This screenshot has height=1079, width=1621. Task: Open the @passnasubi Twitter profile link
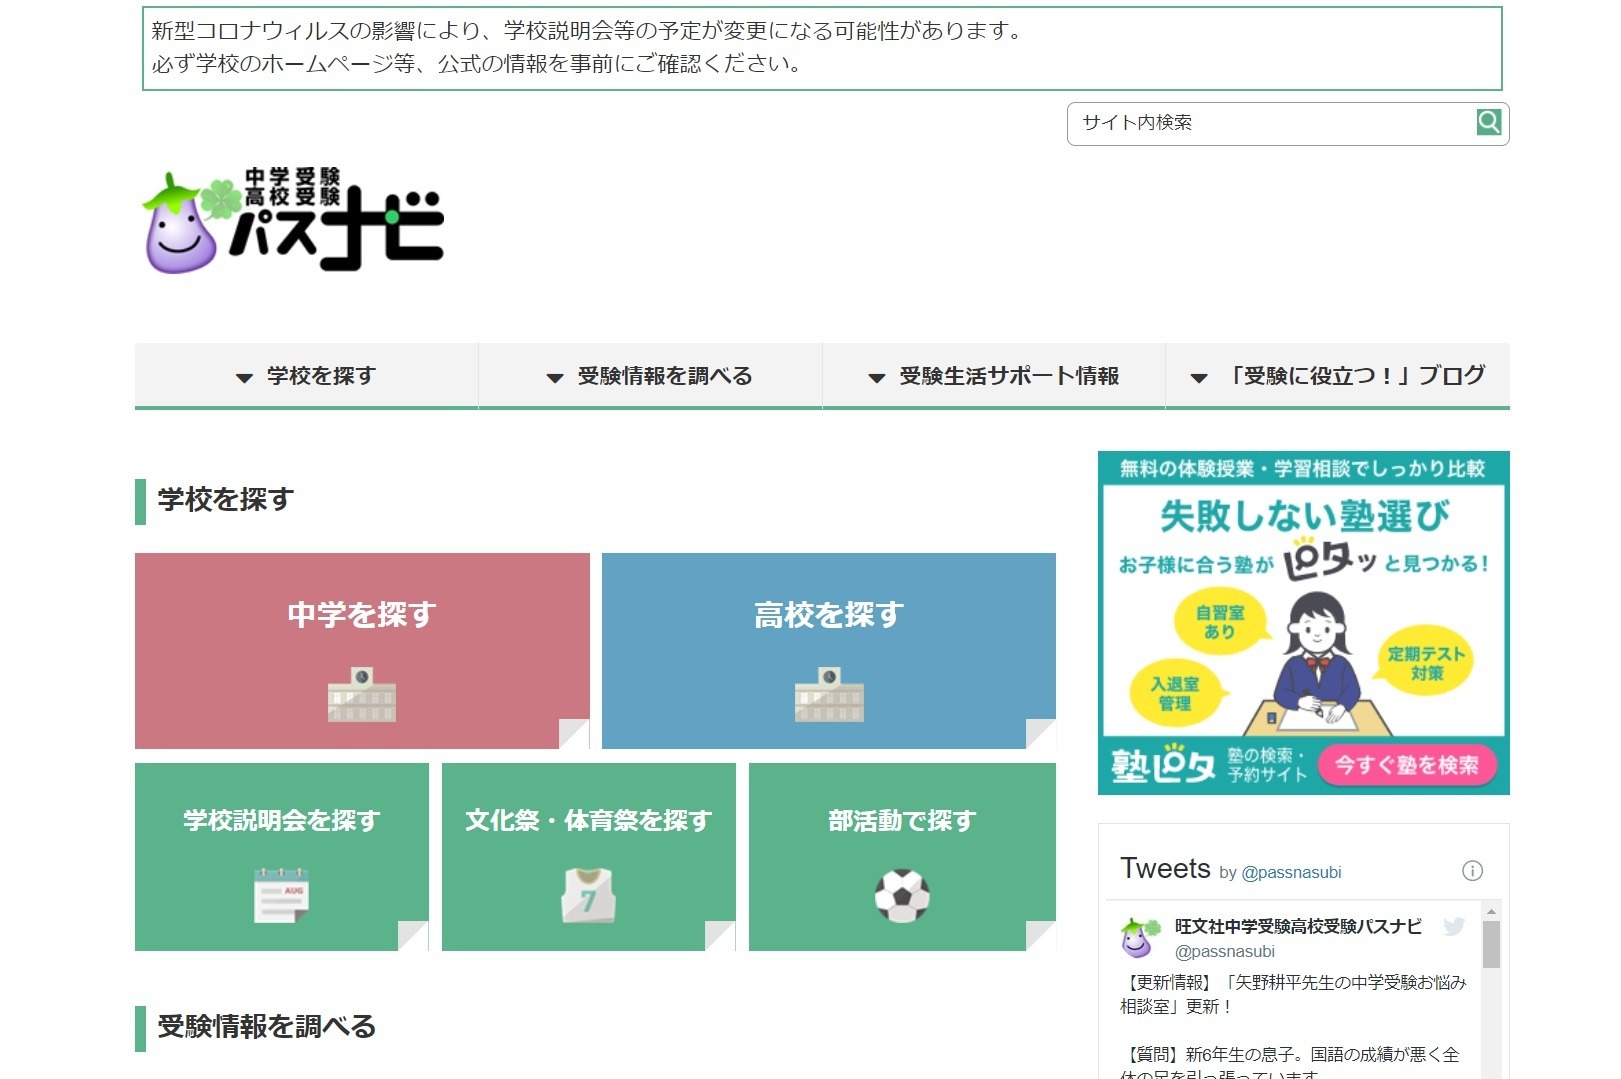[1290, 872]
